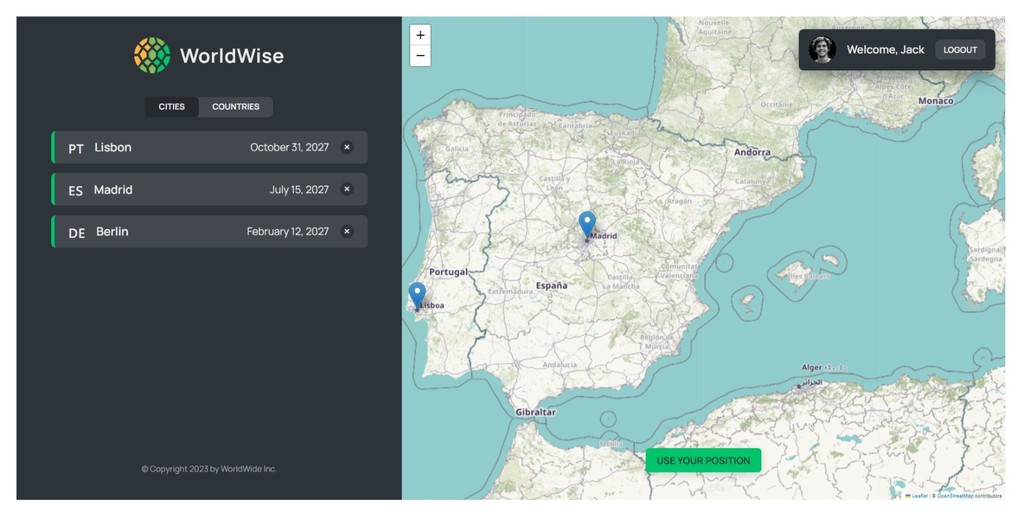Zoom out the map with minus
Image resolution: width=1024 pixels, height=516 pixels.
tap(420, 56)
